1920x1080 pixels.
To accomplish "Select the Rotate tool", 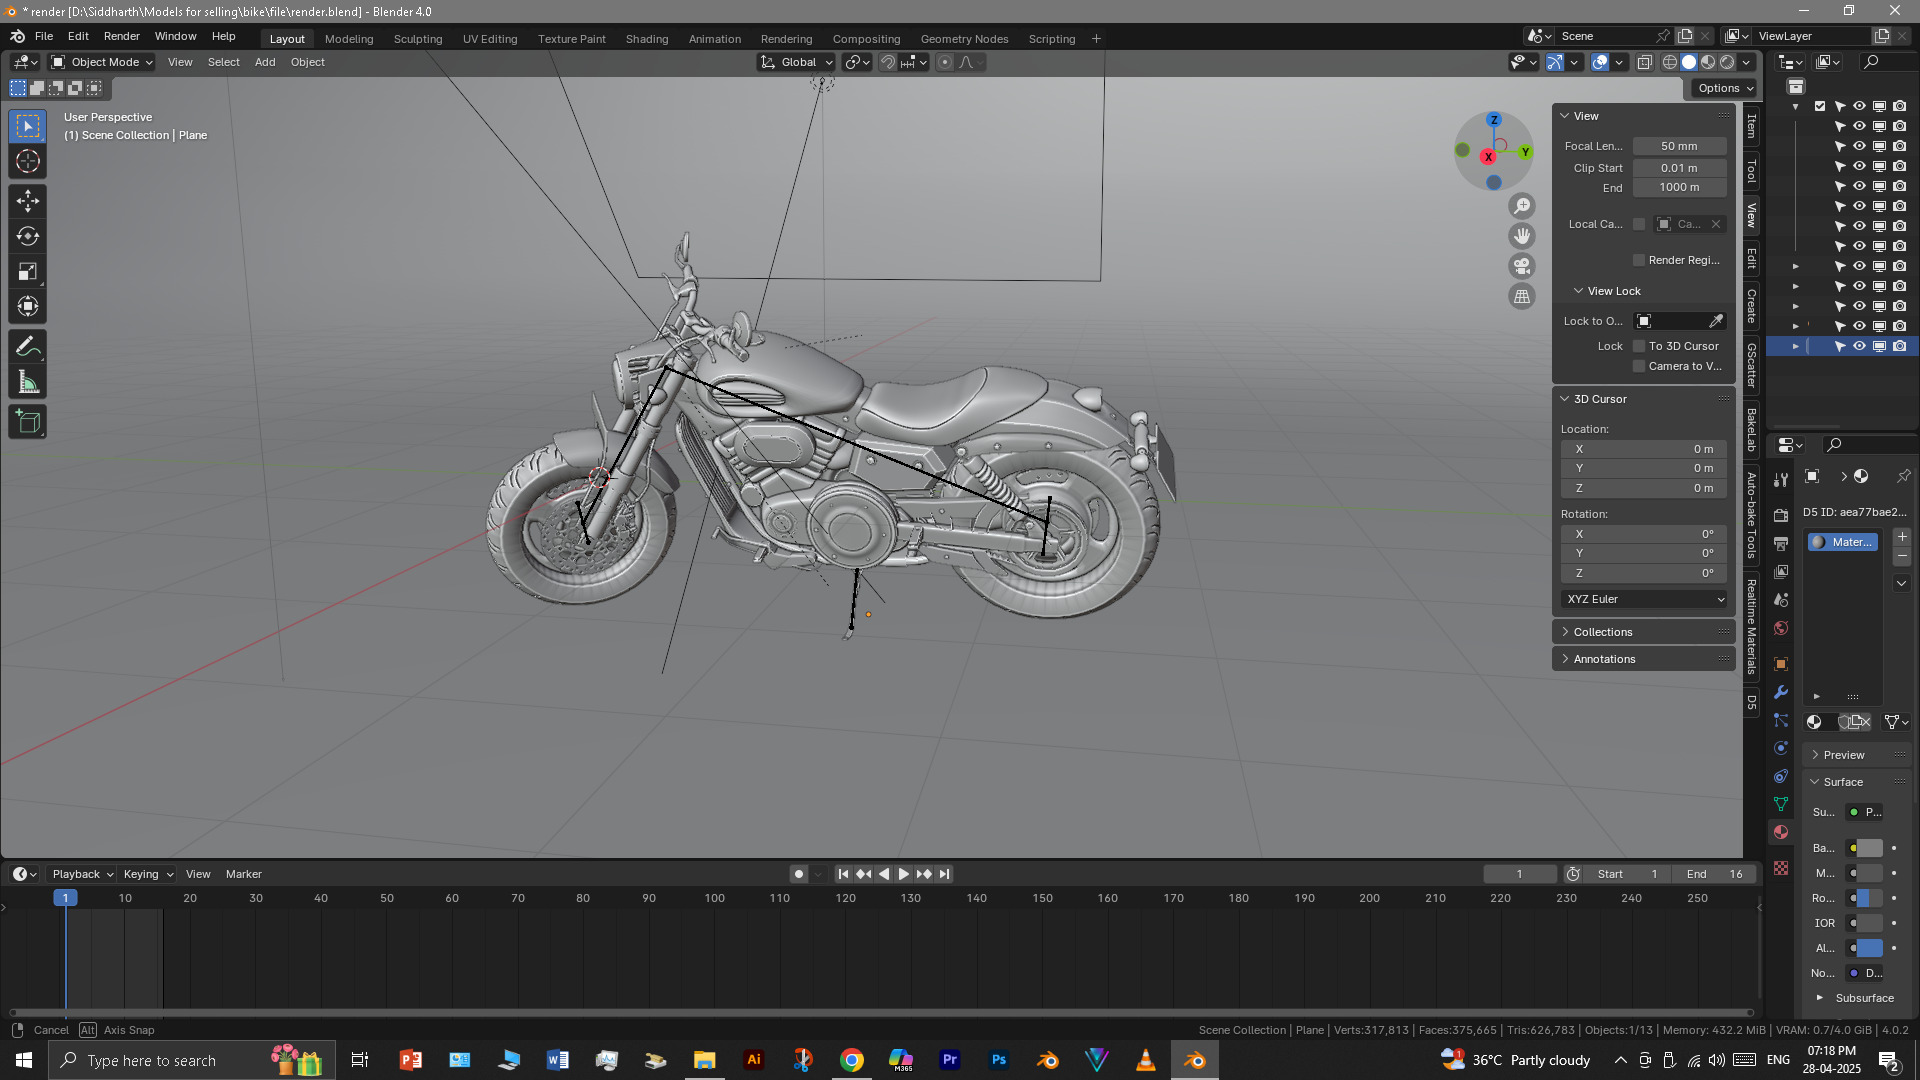I will (x=28, y=237).
